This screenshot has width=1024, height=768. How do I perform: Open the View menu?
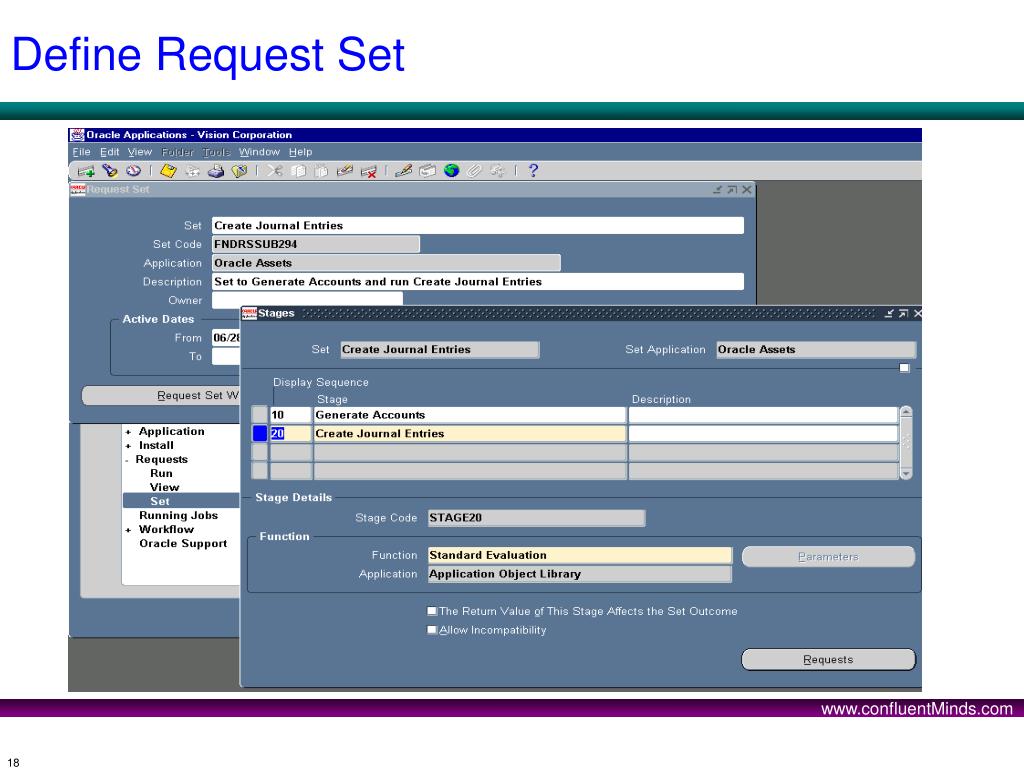(140, 152)
